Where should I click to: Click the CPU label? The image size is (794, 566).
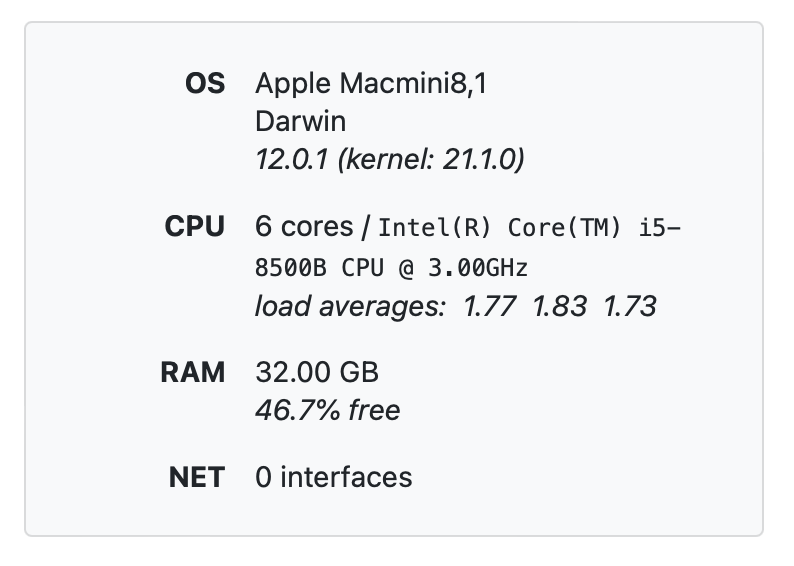pyautogui.click(x=194, y=227)
